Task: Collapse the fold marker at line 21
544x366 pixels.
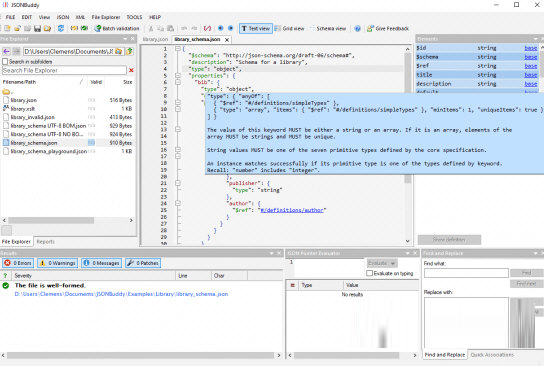Action: [178, 183]
